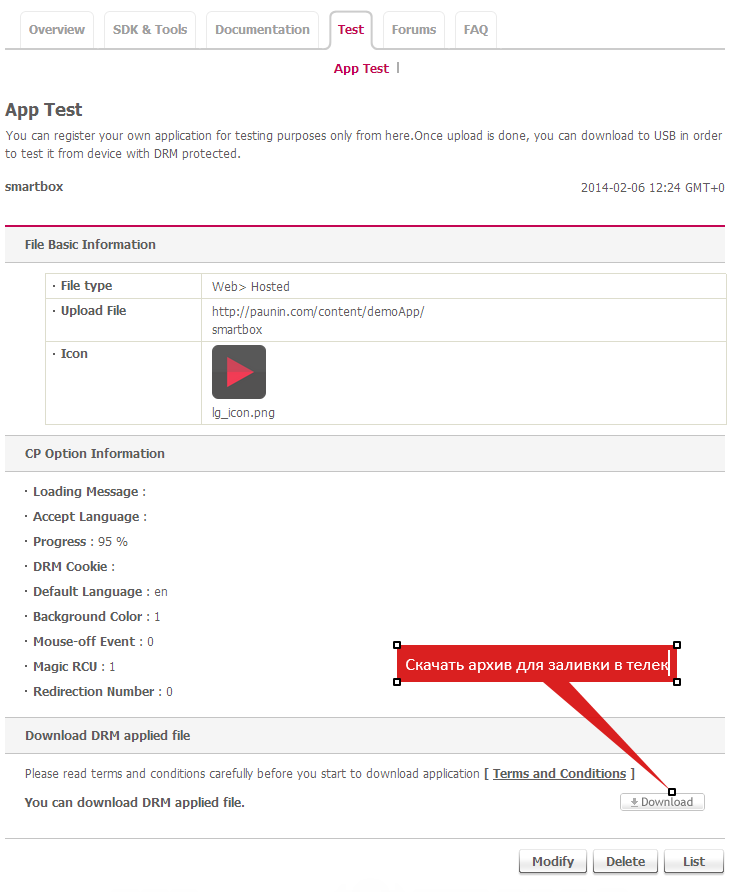Image resolution: width=741 pixels, height=892 pixels.
Task: Open the Overview tab
Action: click(57, 30)
